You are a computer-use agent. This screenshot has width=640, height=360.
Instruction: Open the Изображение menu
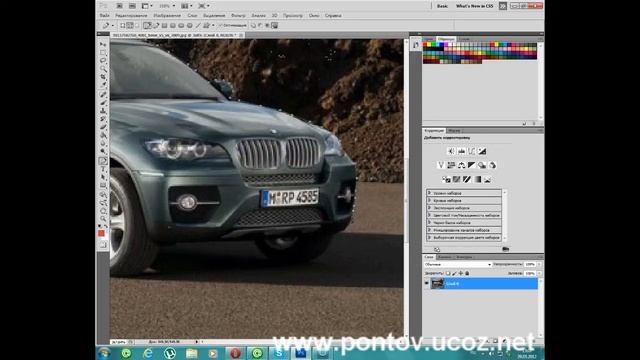pos(167,16)
